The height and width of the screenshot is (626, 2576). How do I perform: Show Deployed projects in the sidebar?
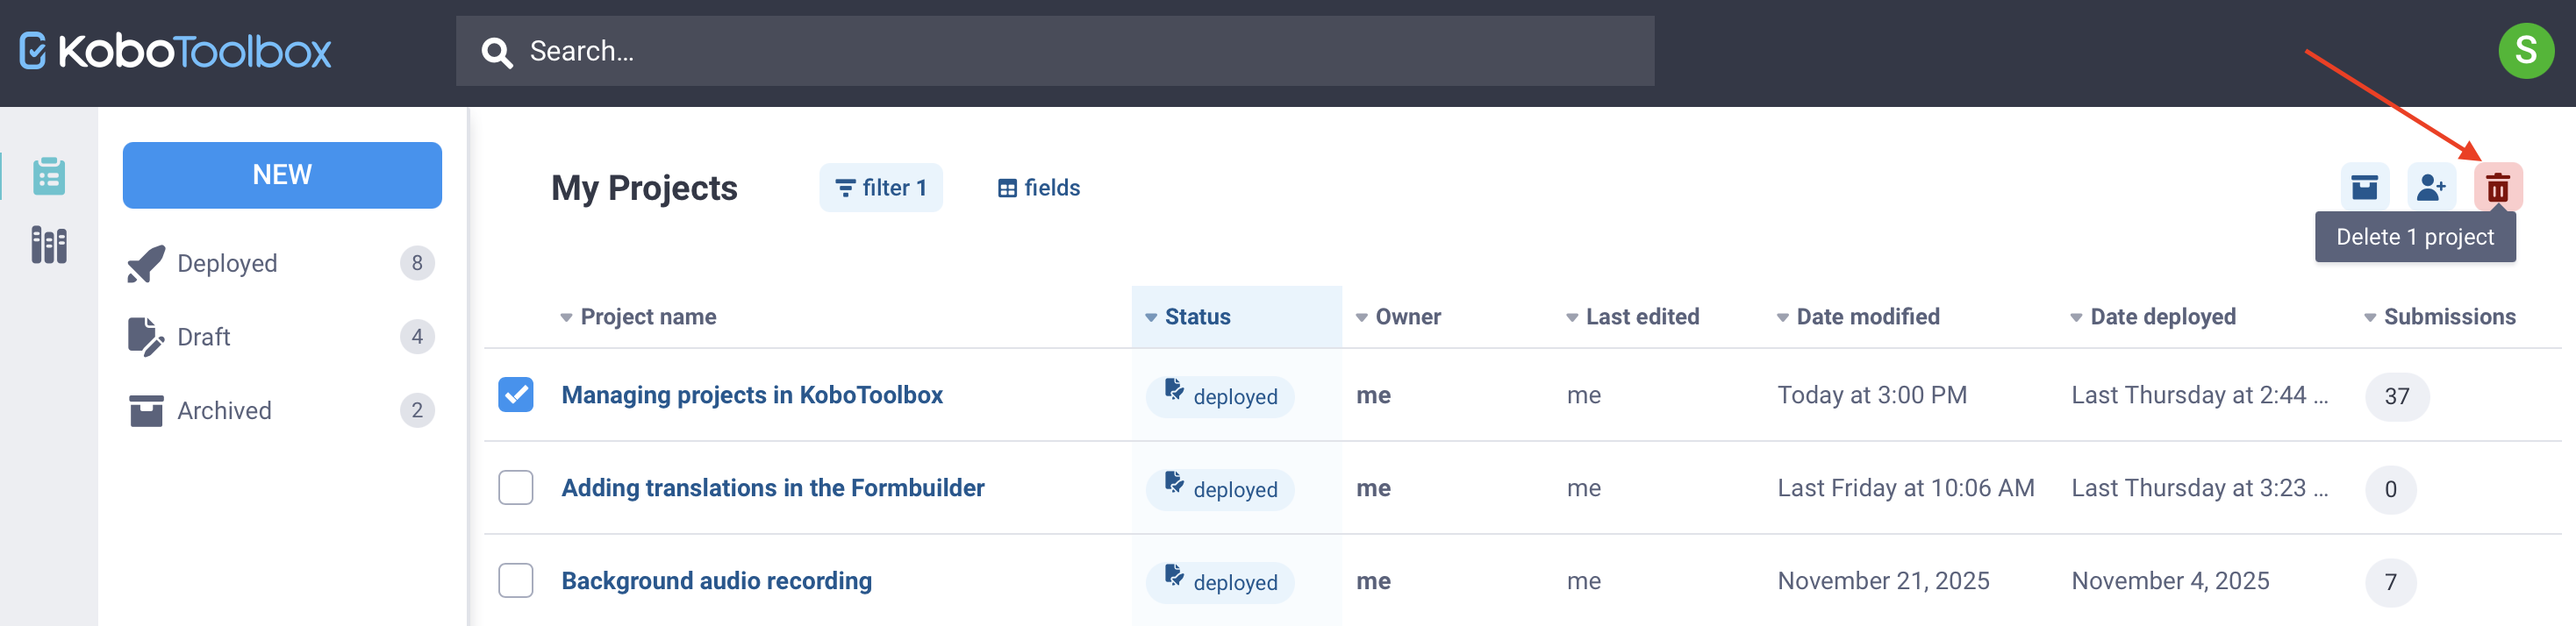tap(227, 263)
